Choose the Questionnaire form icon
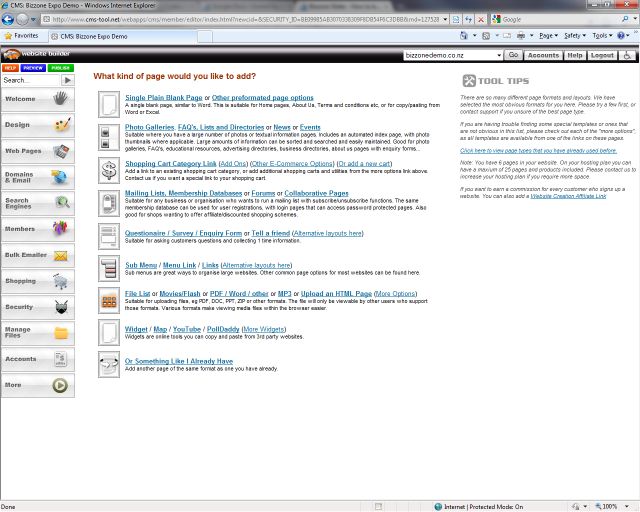The width and height of the screenshot is (640, 512). point(109,236)
